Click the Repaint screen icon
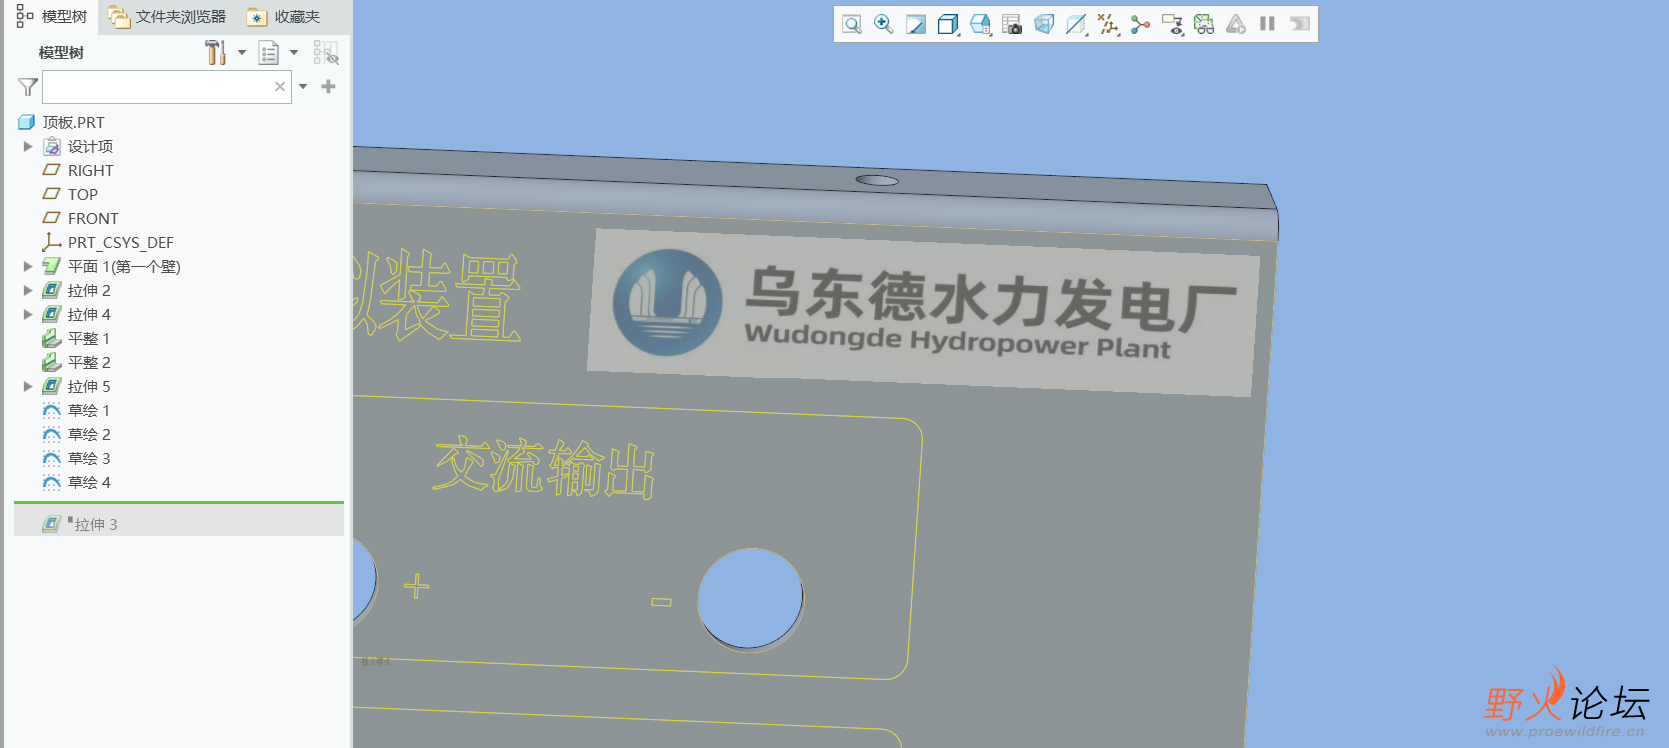1669x748 pixels. [916, 24]
